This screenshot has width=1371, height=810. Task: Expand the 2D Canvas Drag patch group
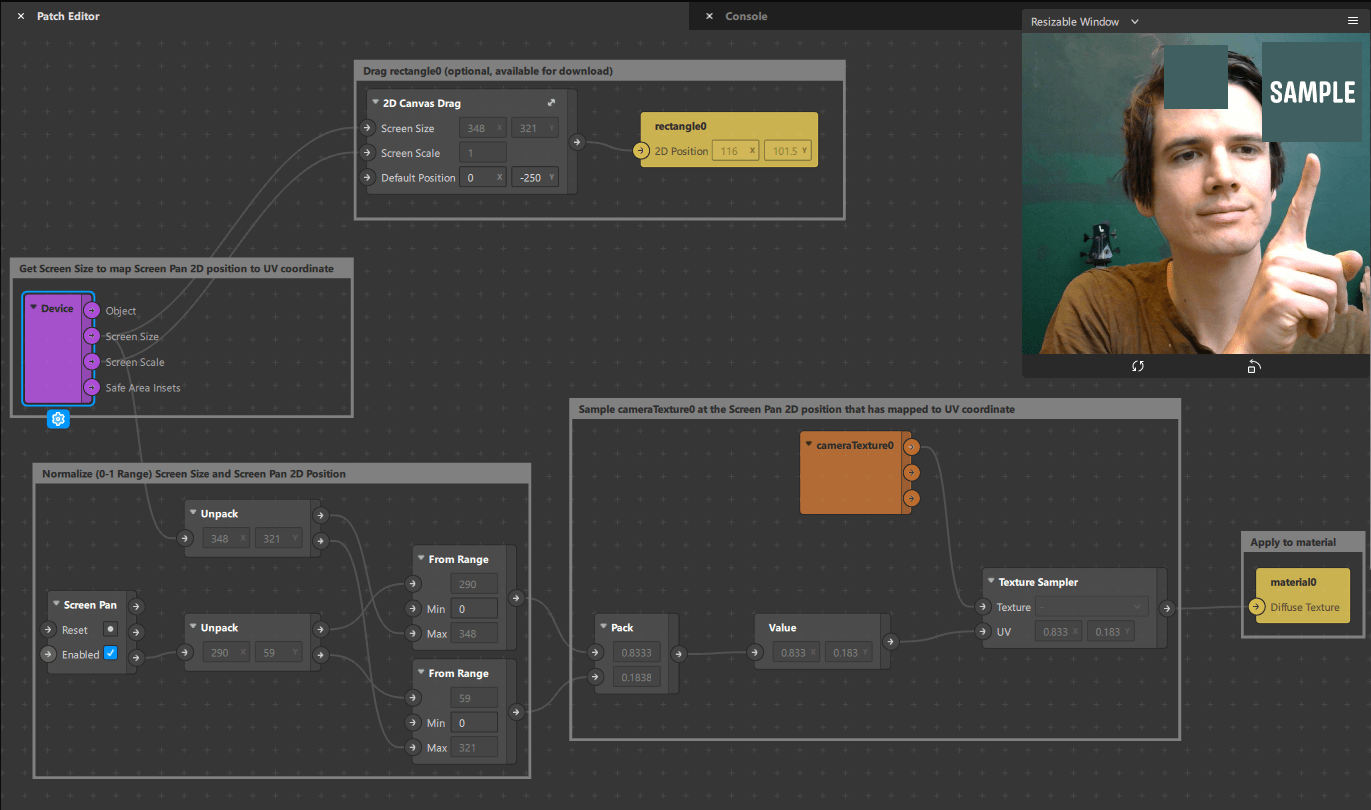point(551,103)
